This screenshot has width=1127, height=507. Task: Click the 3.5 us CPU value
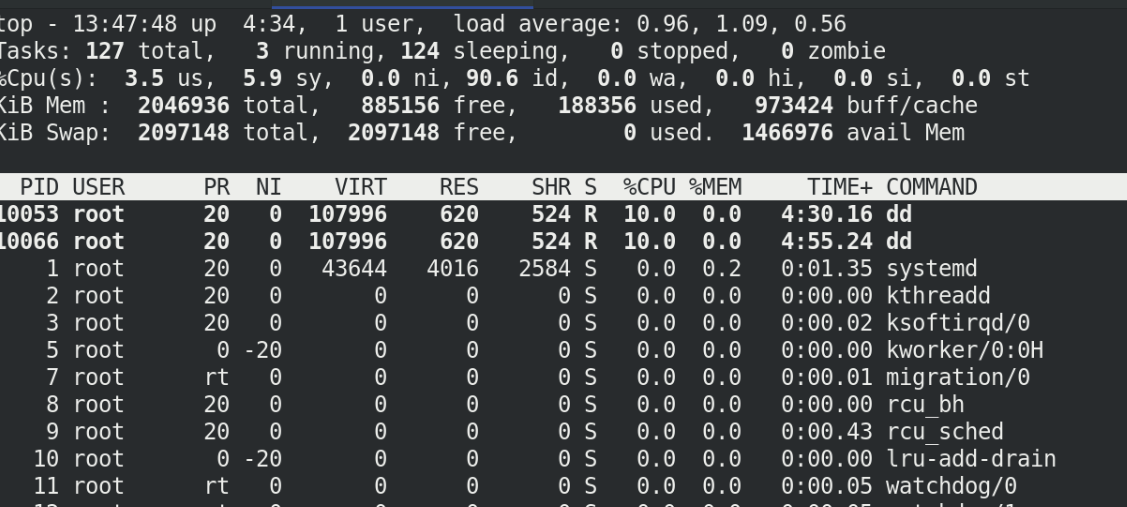click(144, 78)
